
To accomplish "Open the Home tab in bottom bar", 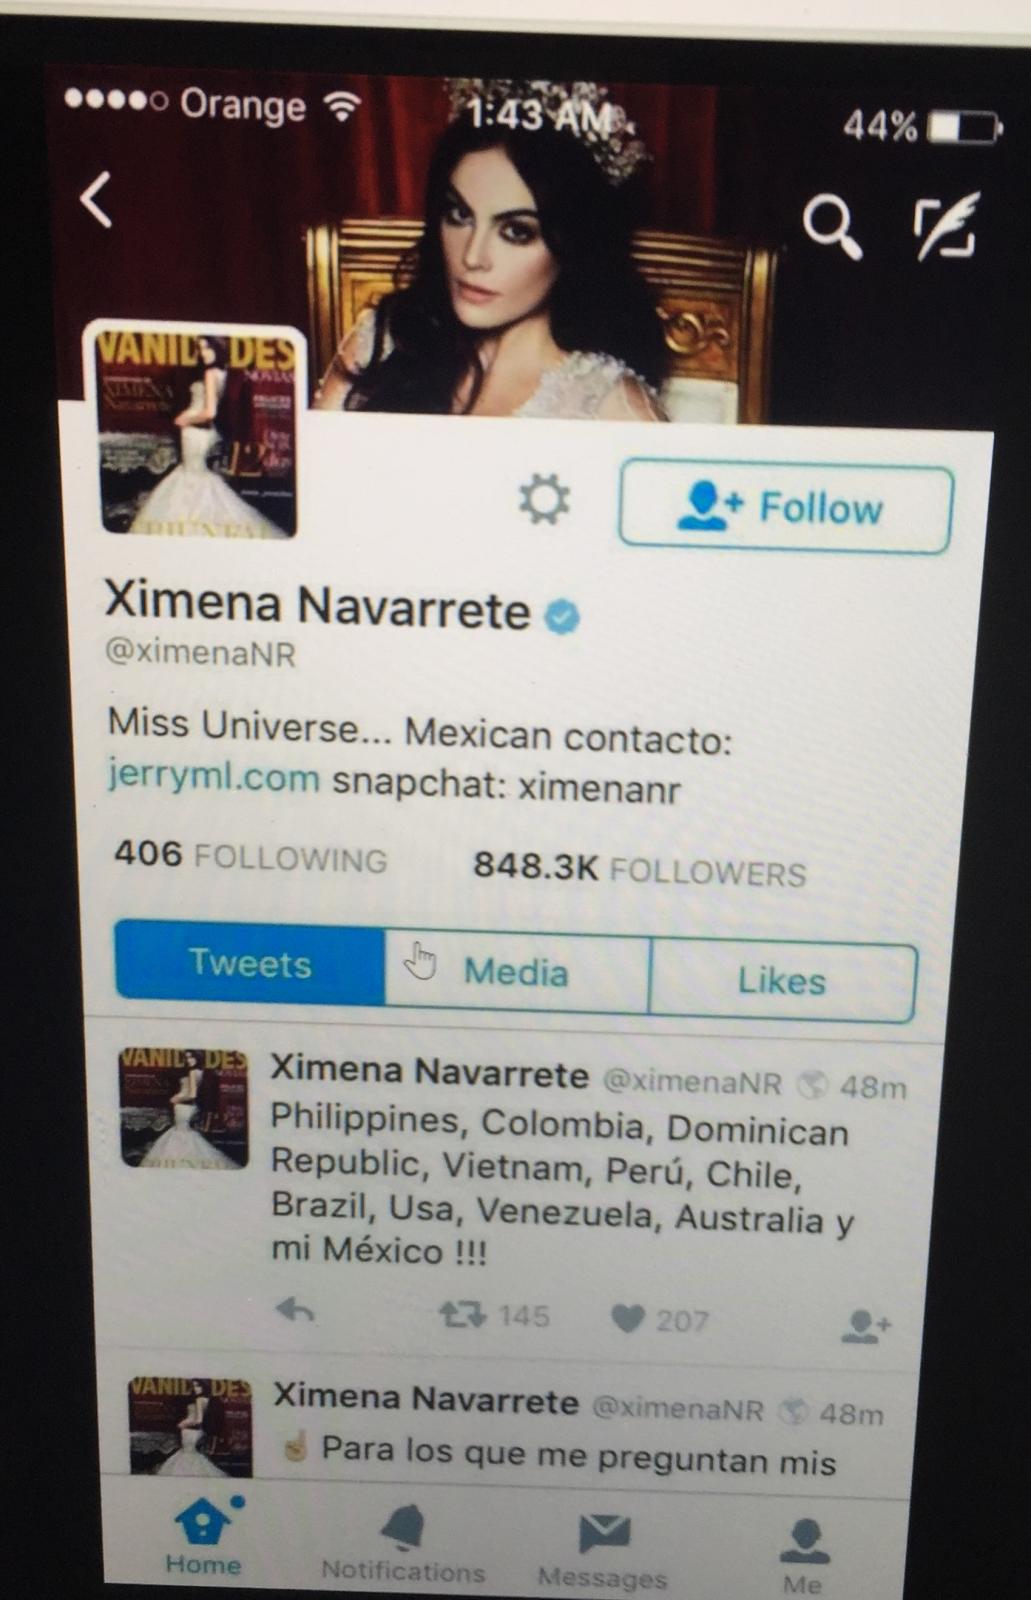I will point(204,1537).
